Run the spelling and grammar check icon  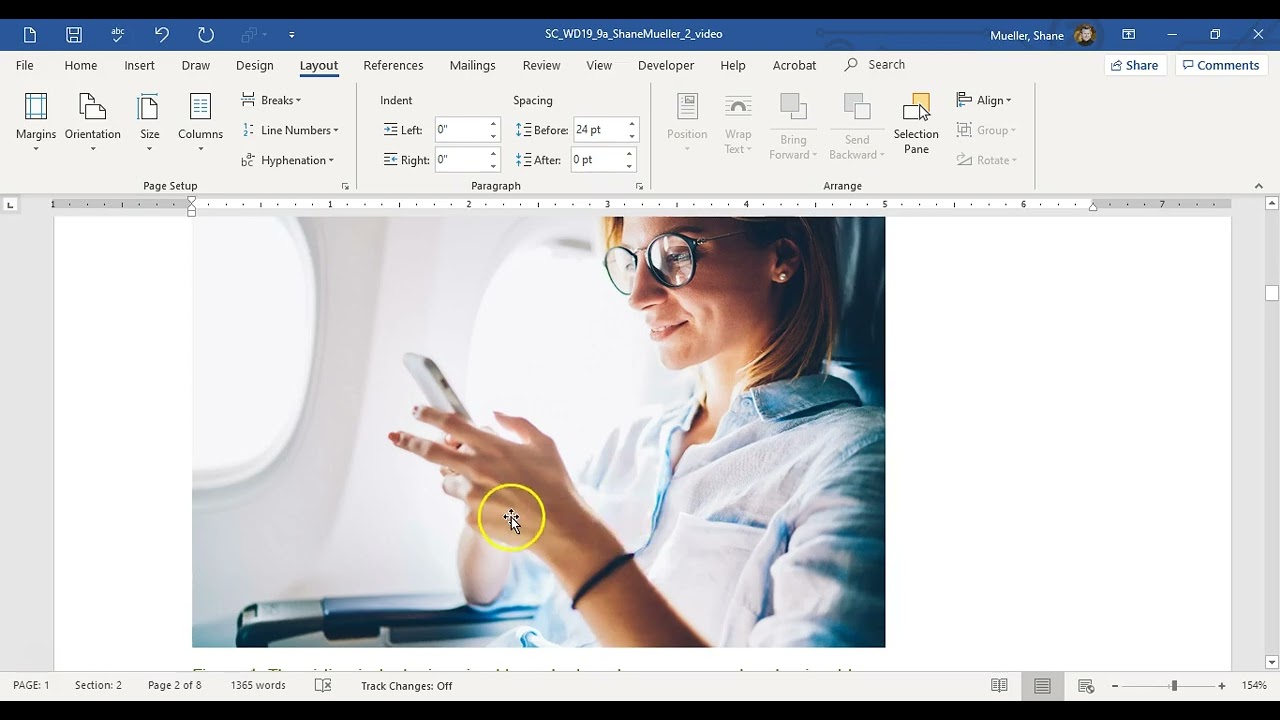pos(118,35)
